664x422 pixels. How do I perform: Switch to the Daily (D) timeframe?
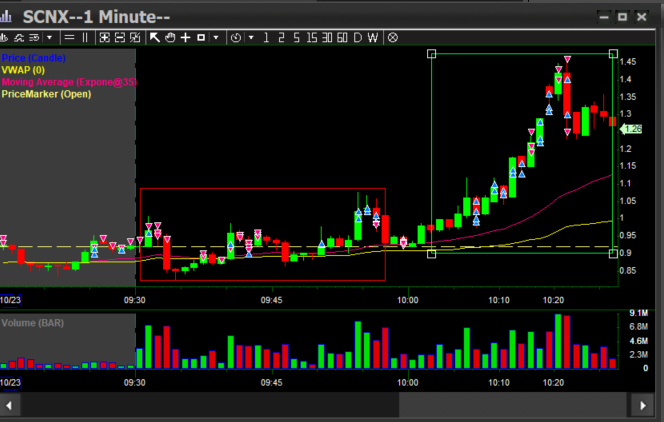(357, 38)
